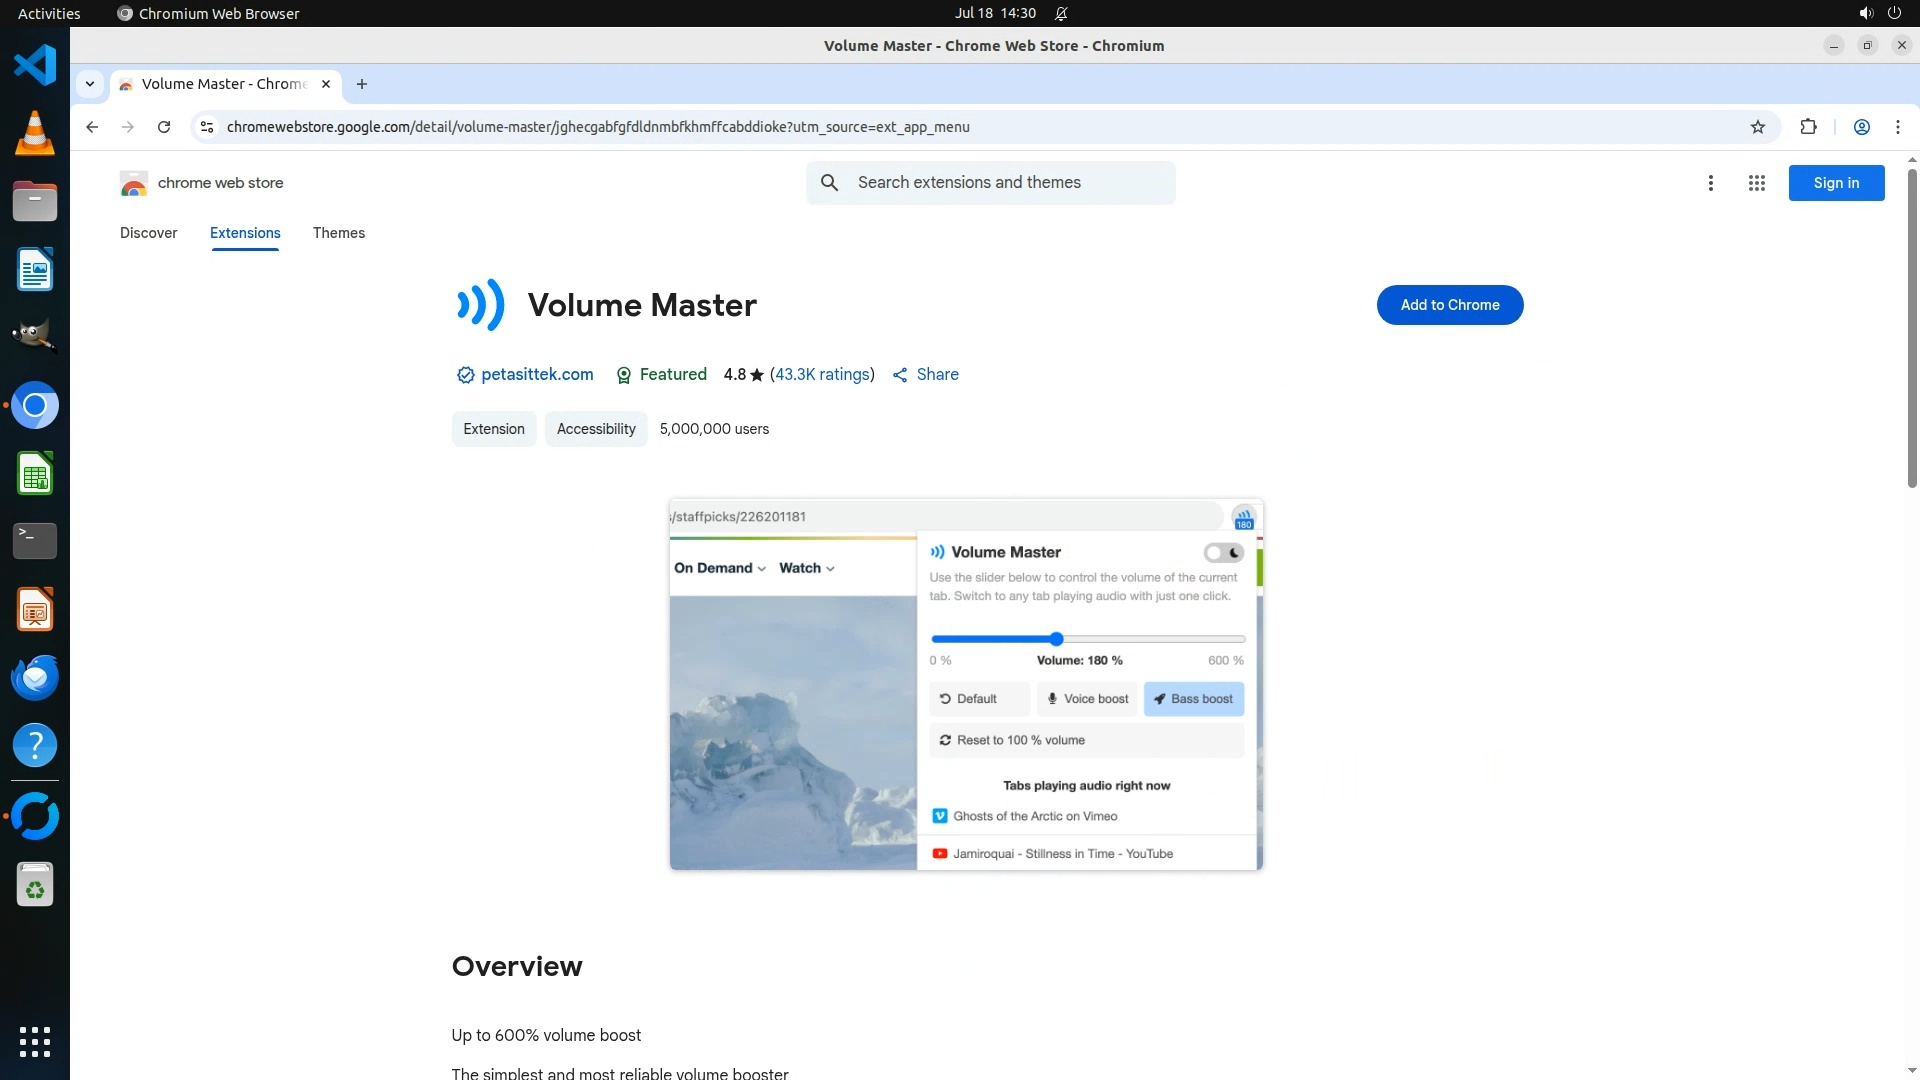Switch to the Discover tab
This screenshot has width=1920, height=1080.
tap(148, 233)
